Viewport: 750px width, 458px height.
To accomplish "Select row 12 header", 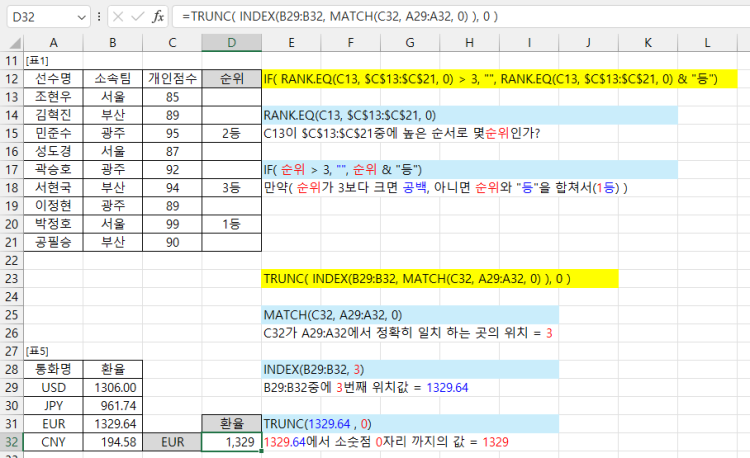I will tap(12, 79).
